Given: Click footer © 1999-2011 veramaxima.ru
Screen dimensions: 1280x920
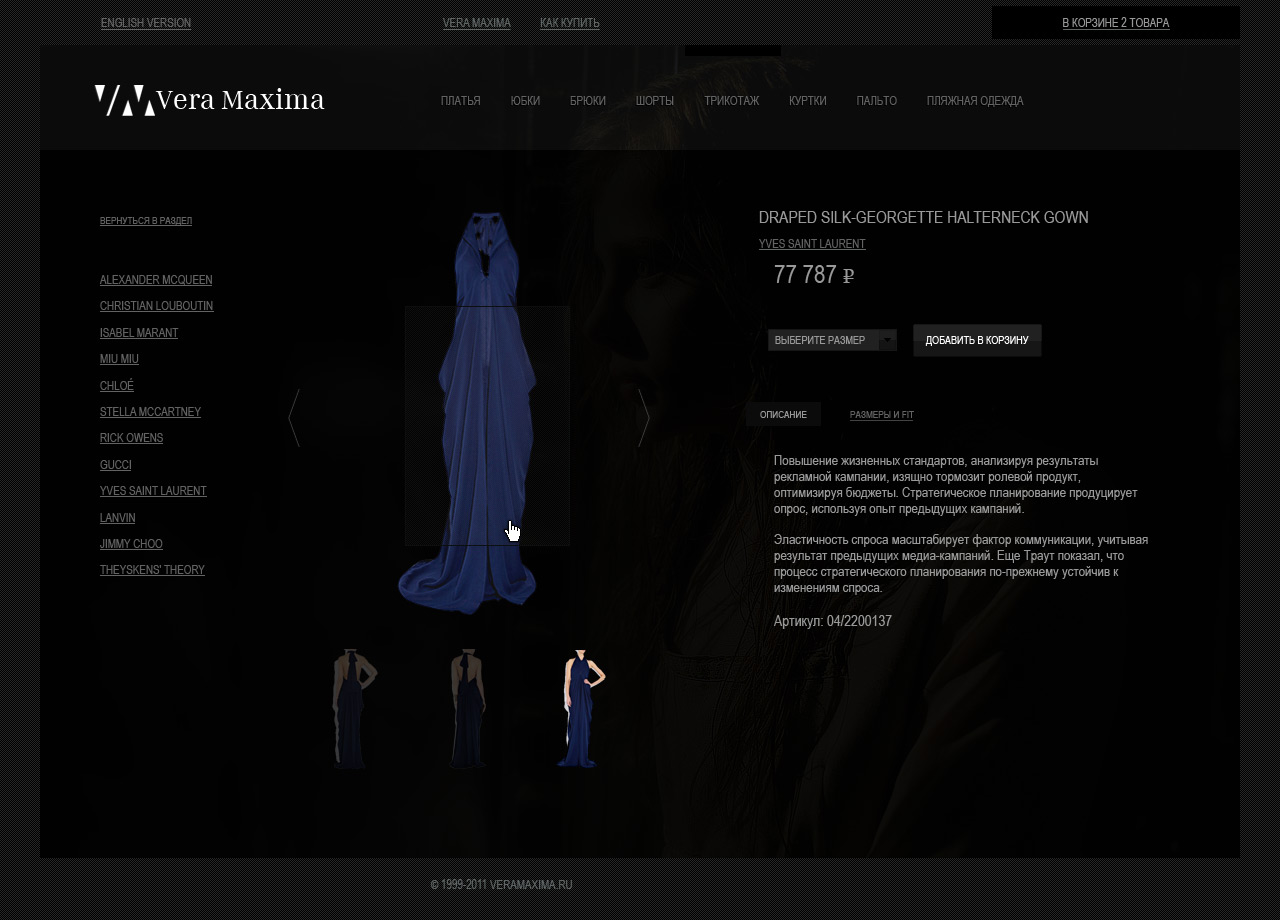Looking at the screenshot, I should (501, 885).
